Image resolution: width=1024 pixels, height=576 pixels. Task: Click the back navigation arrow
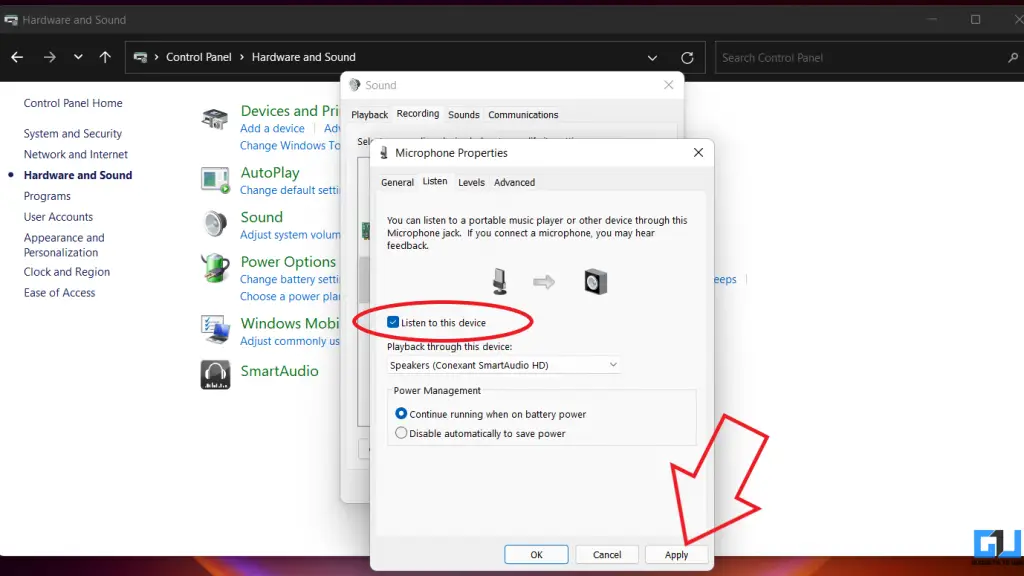coord(16,57)
